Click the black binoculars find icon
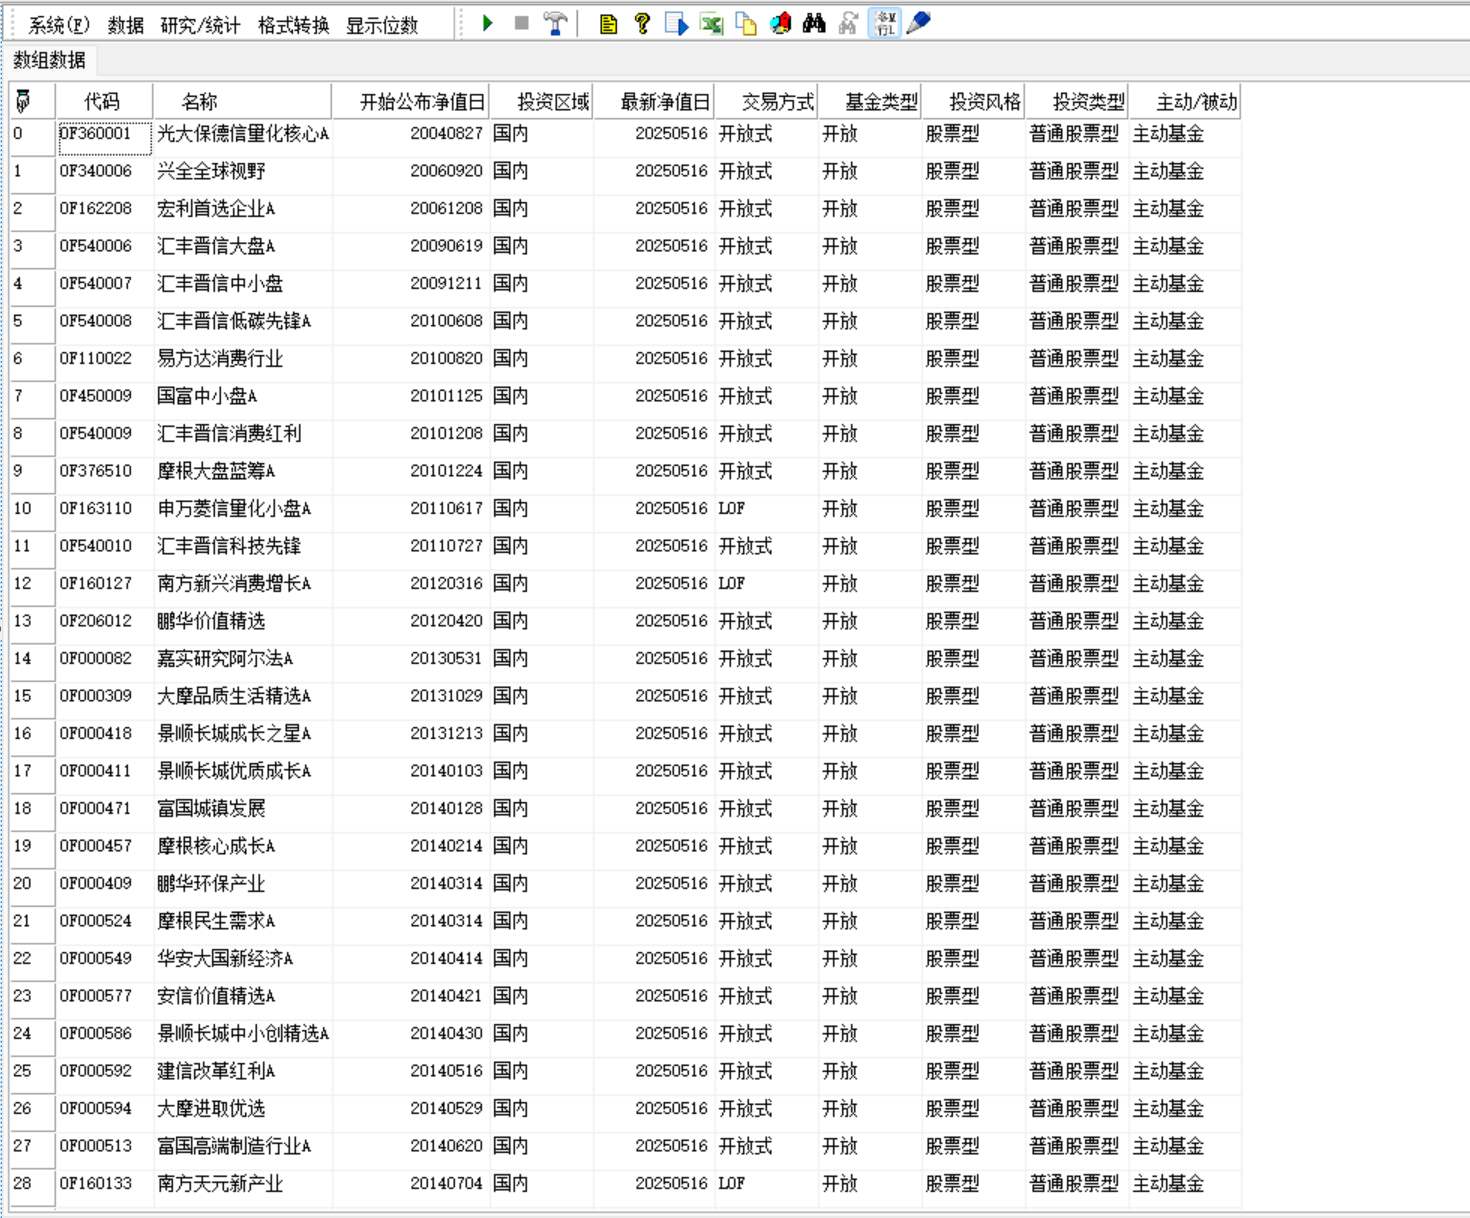The height and width of the screenshot is (1218, 1470). click(814, 23)
